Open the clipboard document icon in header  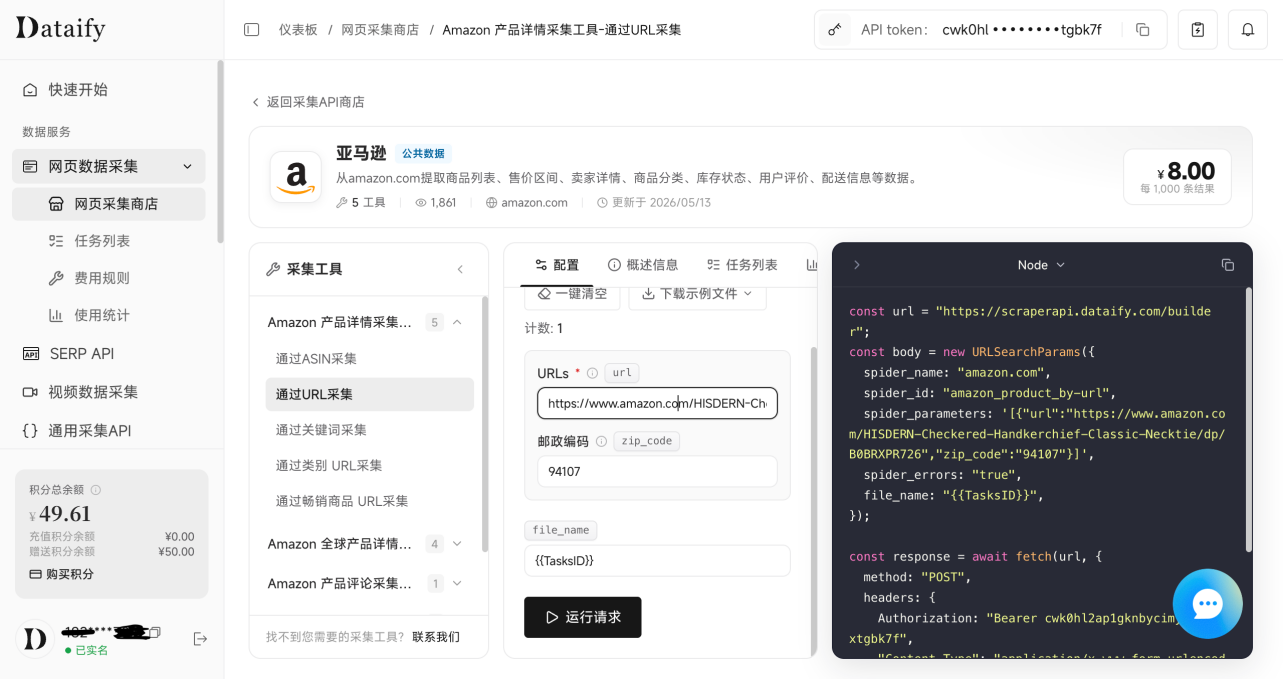(1198, 30)
